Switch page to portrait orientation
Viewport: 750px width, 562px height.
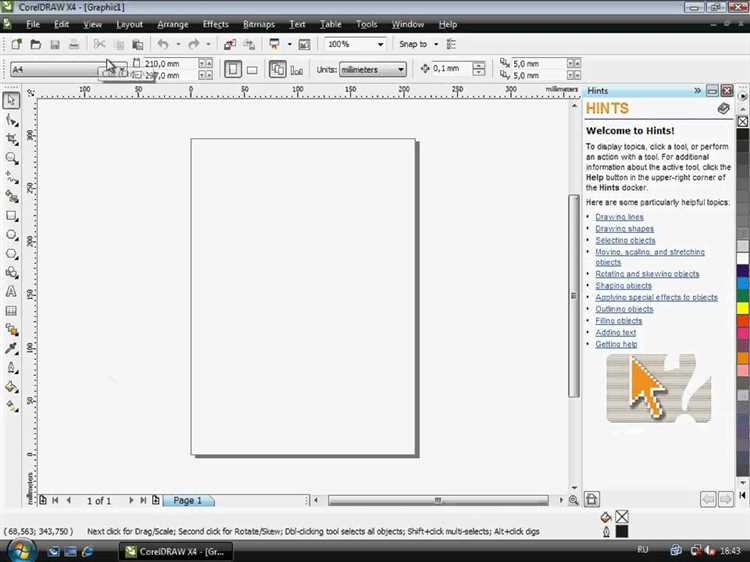233,69
